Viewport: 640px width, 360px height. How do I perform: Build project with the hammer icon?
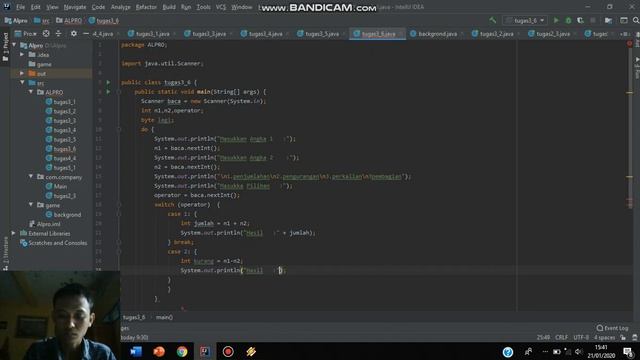pos(493,20)
